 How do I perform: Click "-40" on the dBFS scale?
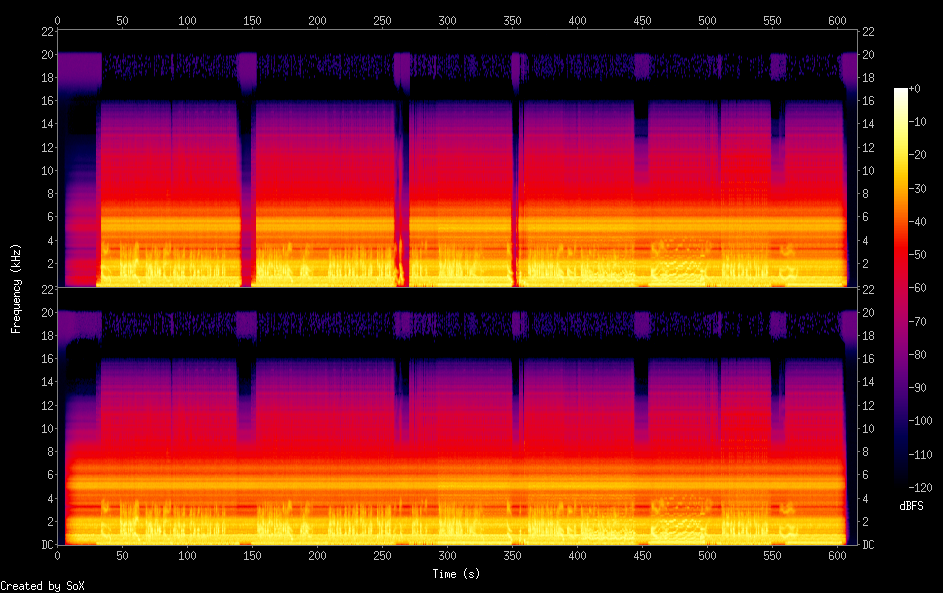pyautogui.click(x=918, y=221)
